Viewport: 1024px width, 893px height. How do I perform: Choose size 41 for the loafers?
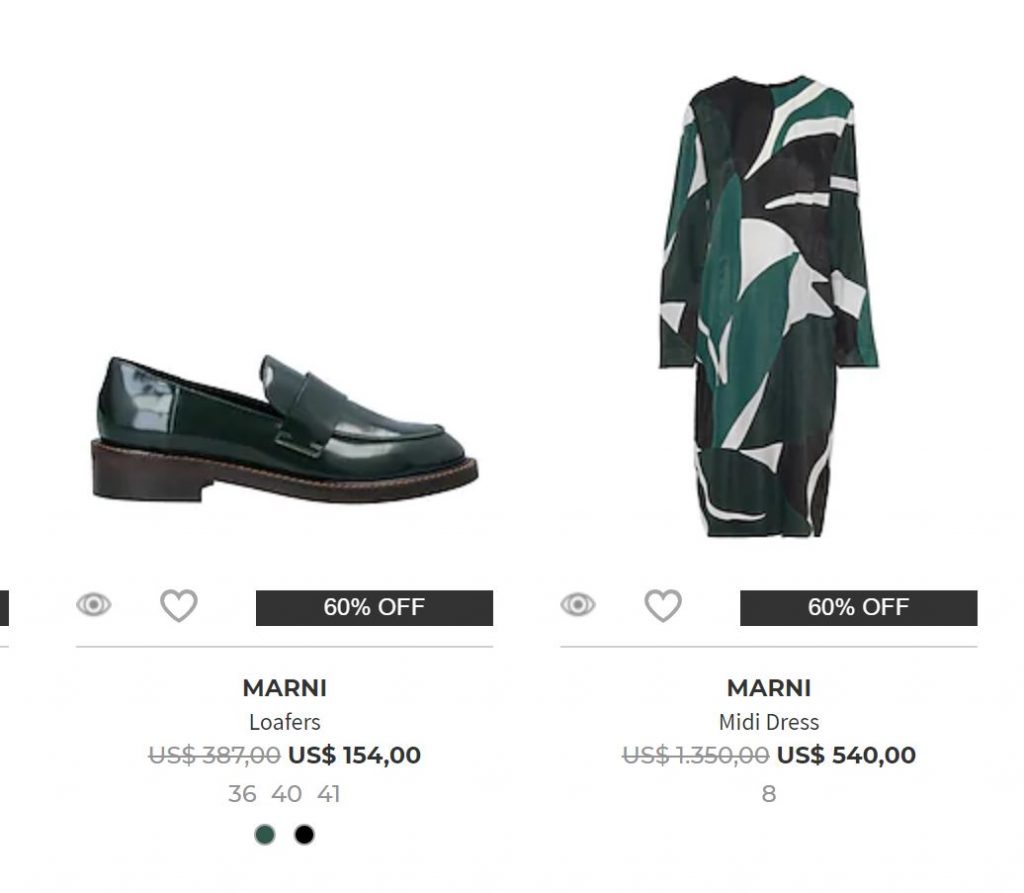tap(329, 794)
